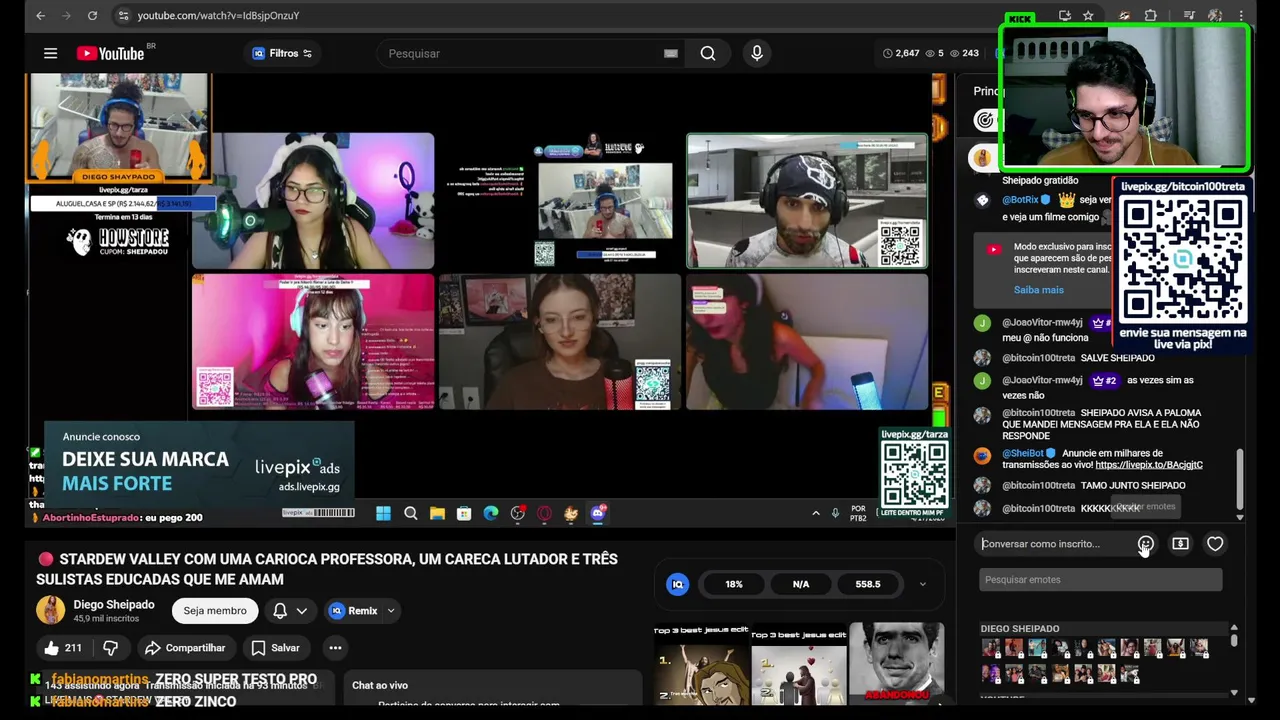Viewport: 1280px width, 720px height.
Task: Expand the notification bell dropdown arrow
Action: pyautogui.click(x=301, y=610)
